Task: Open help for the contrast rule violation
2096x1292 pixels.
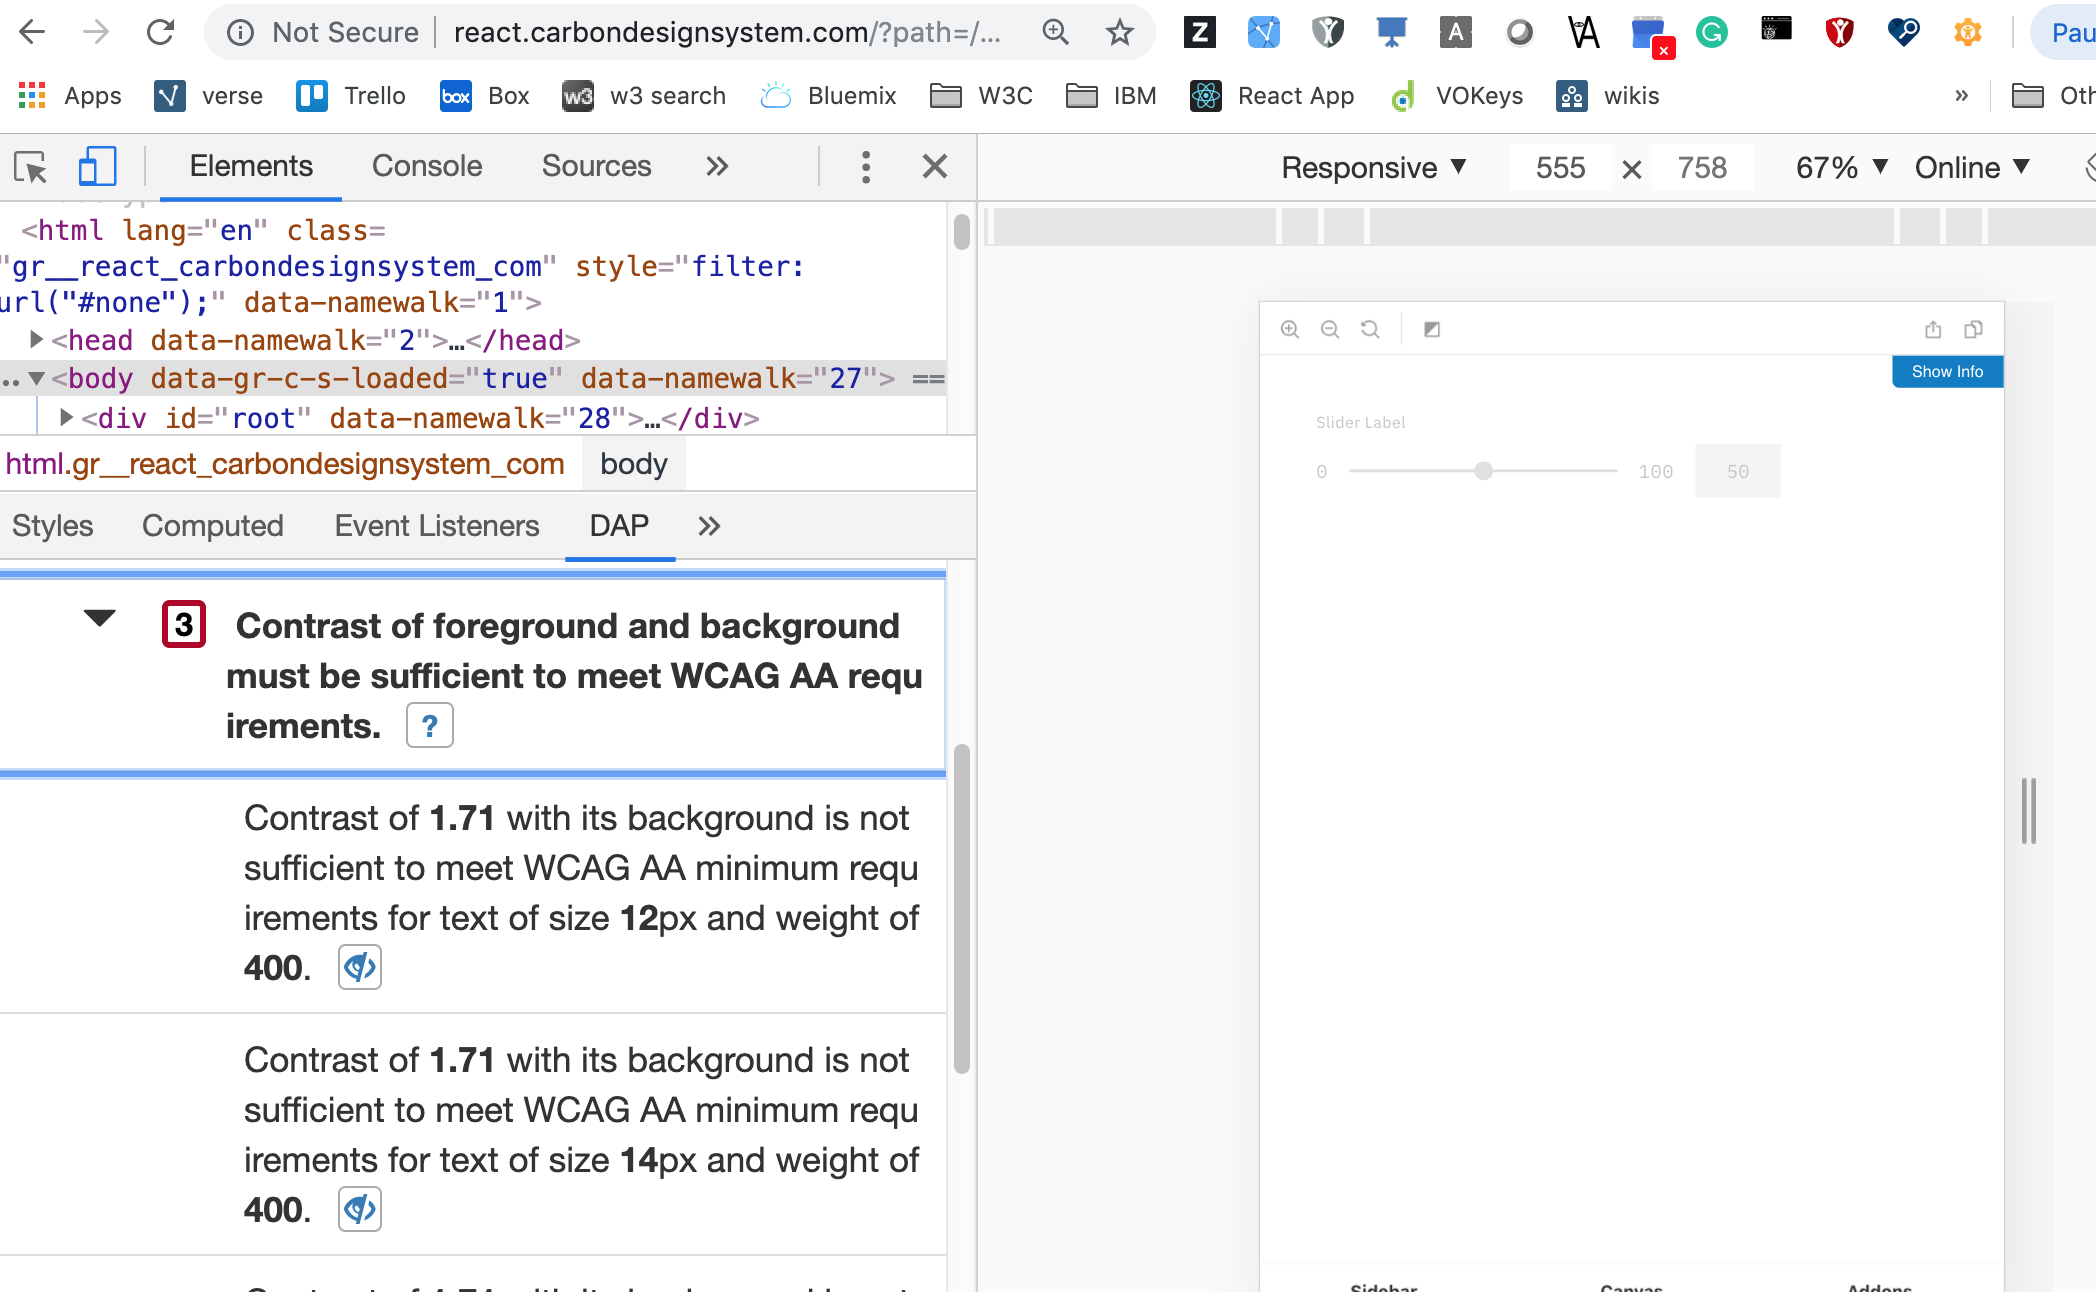Action: (x=430, y=725)
